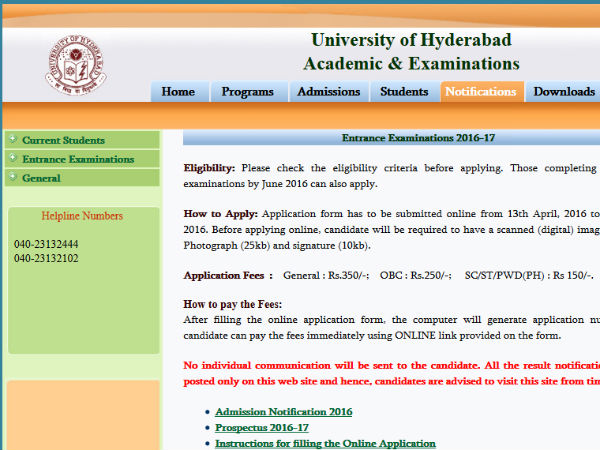Open the Downloads tab

(563, 92)
